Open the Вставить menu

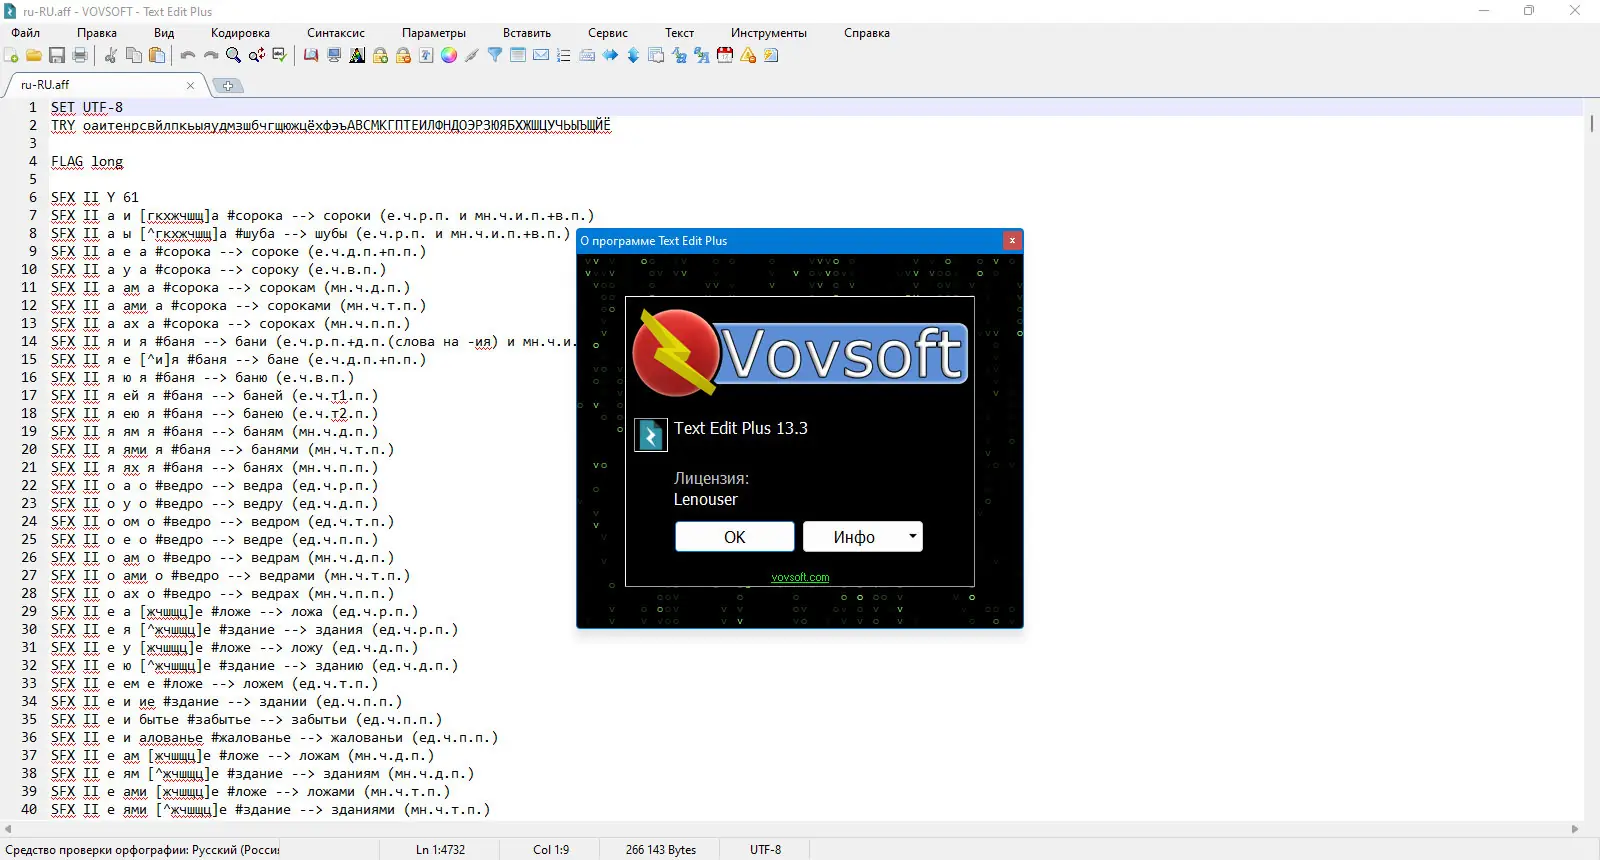click(527, 33)
